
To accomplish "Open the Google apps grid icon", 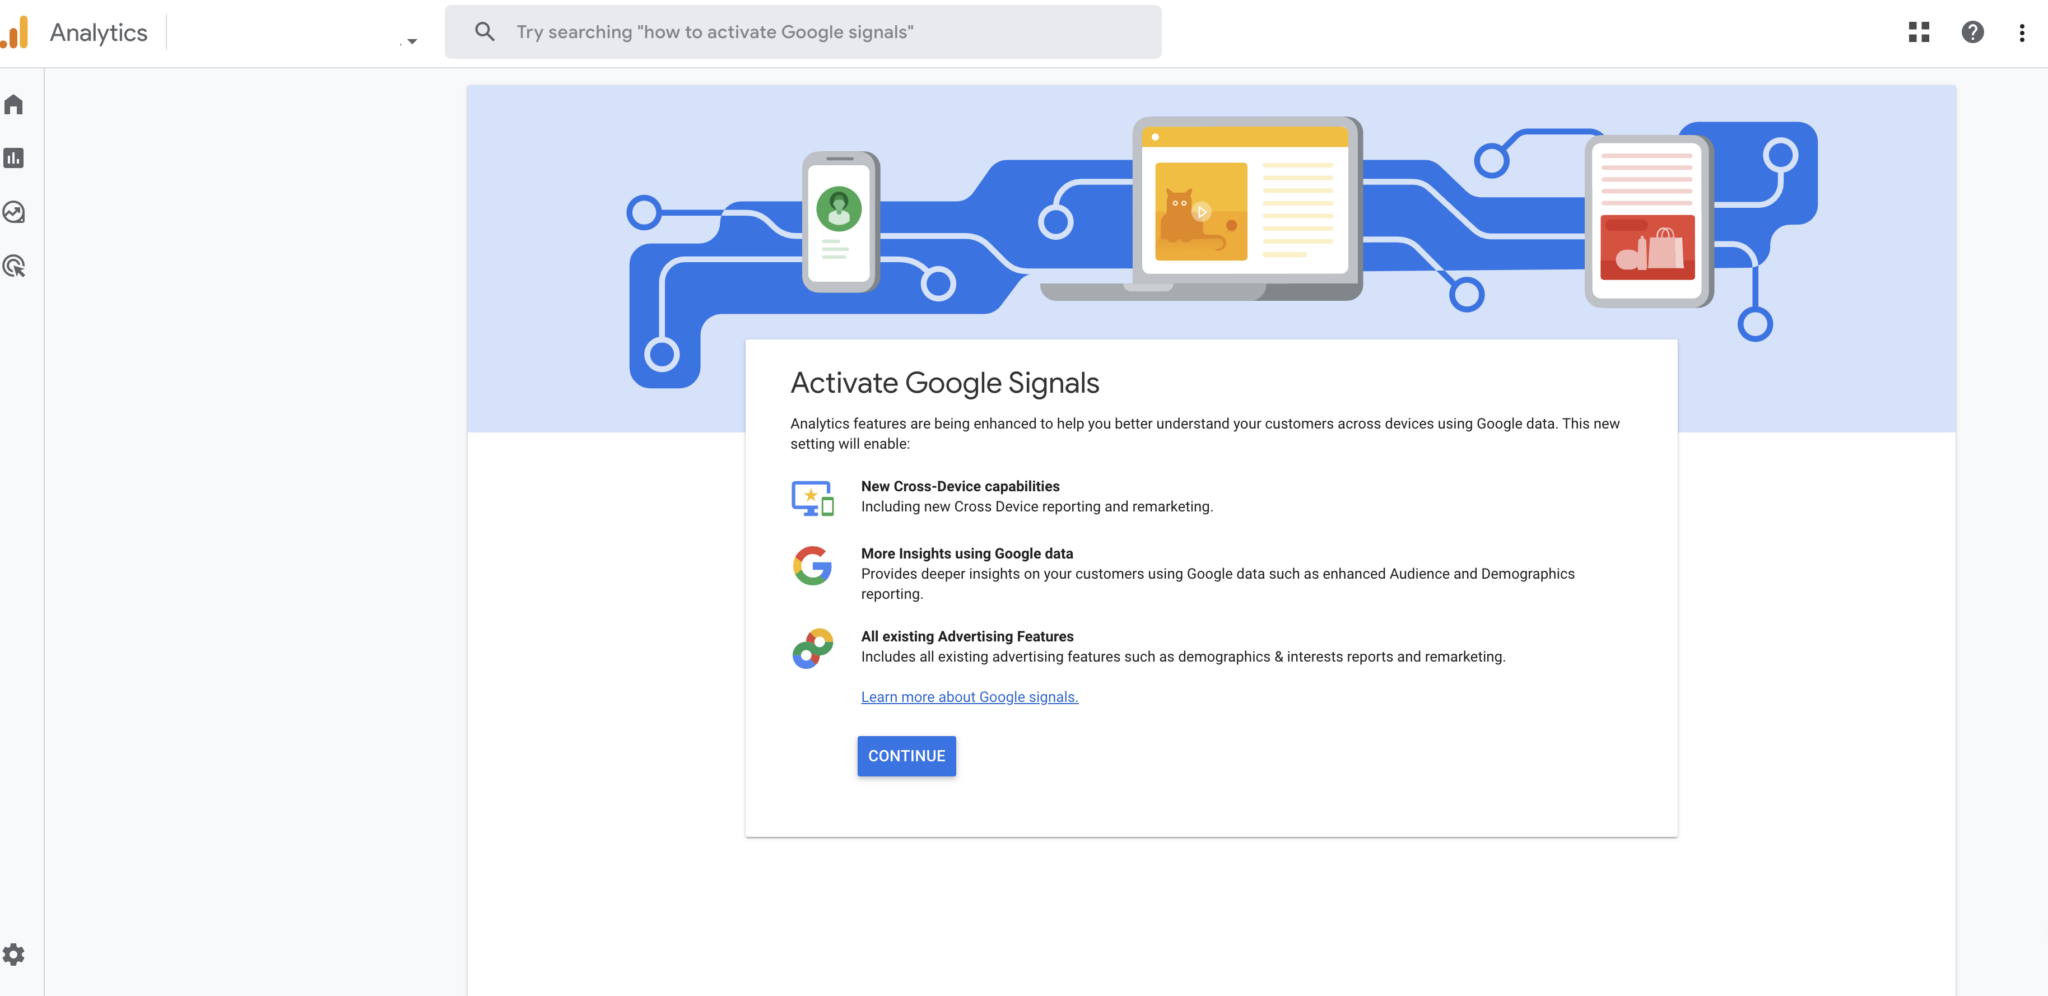I will click(x=1918, y=32).
